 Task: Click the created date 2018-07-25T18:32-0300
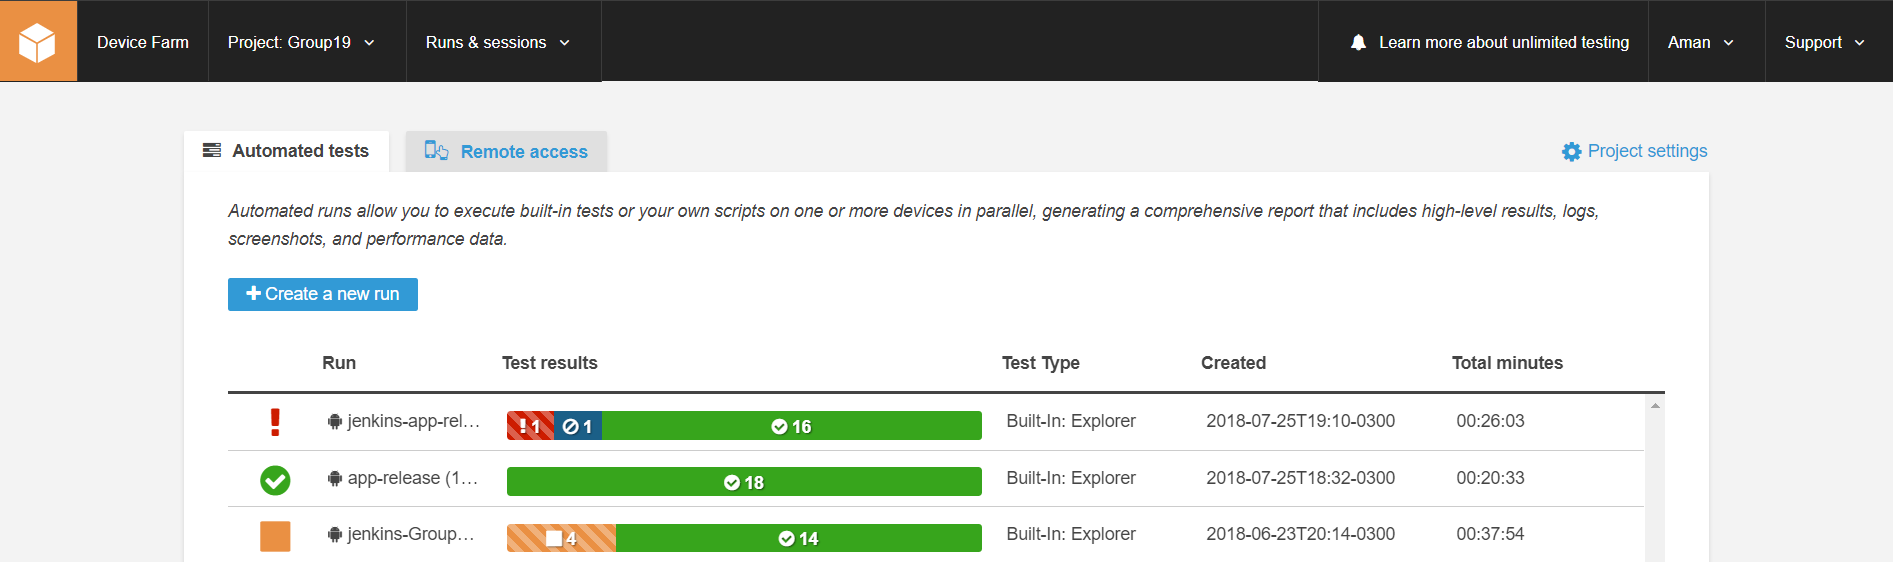coord(1300,478)
